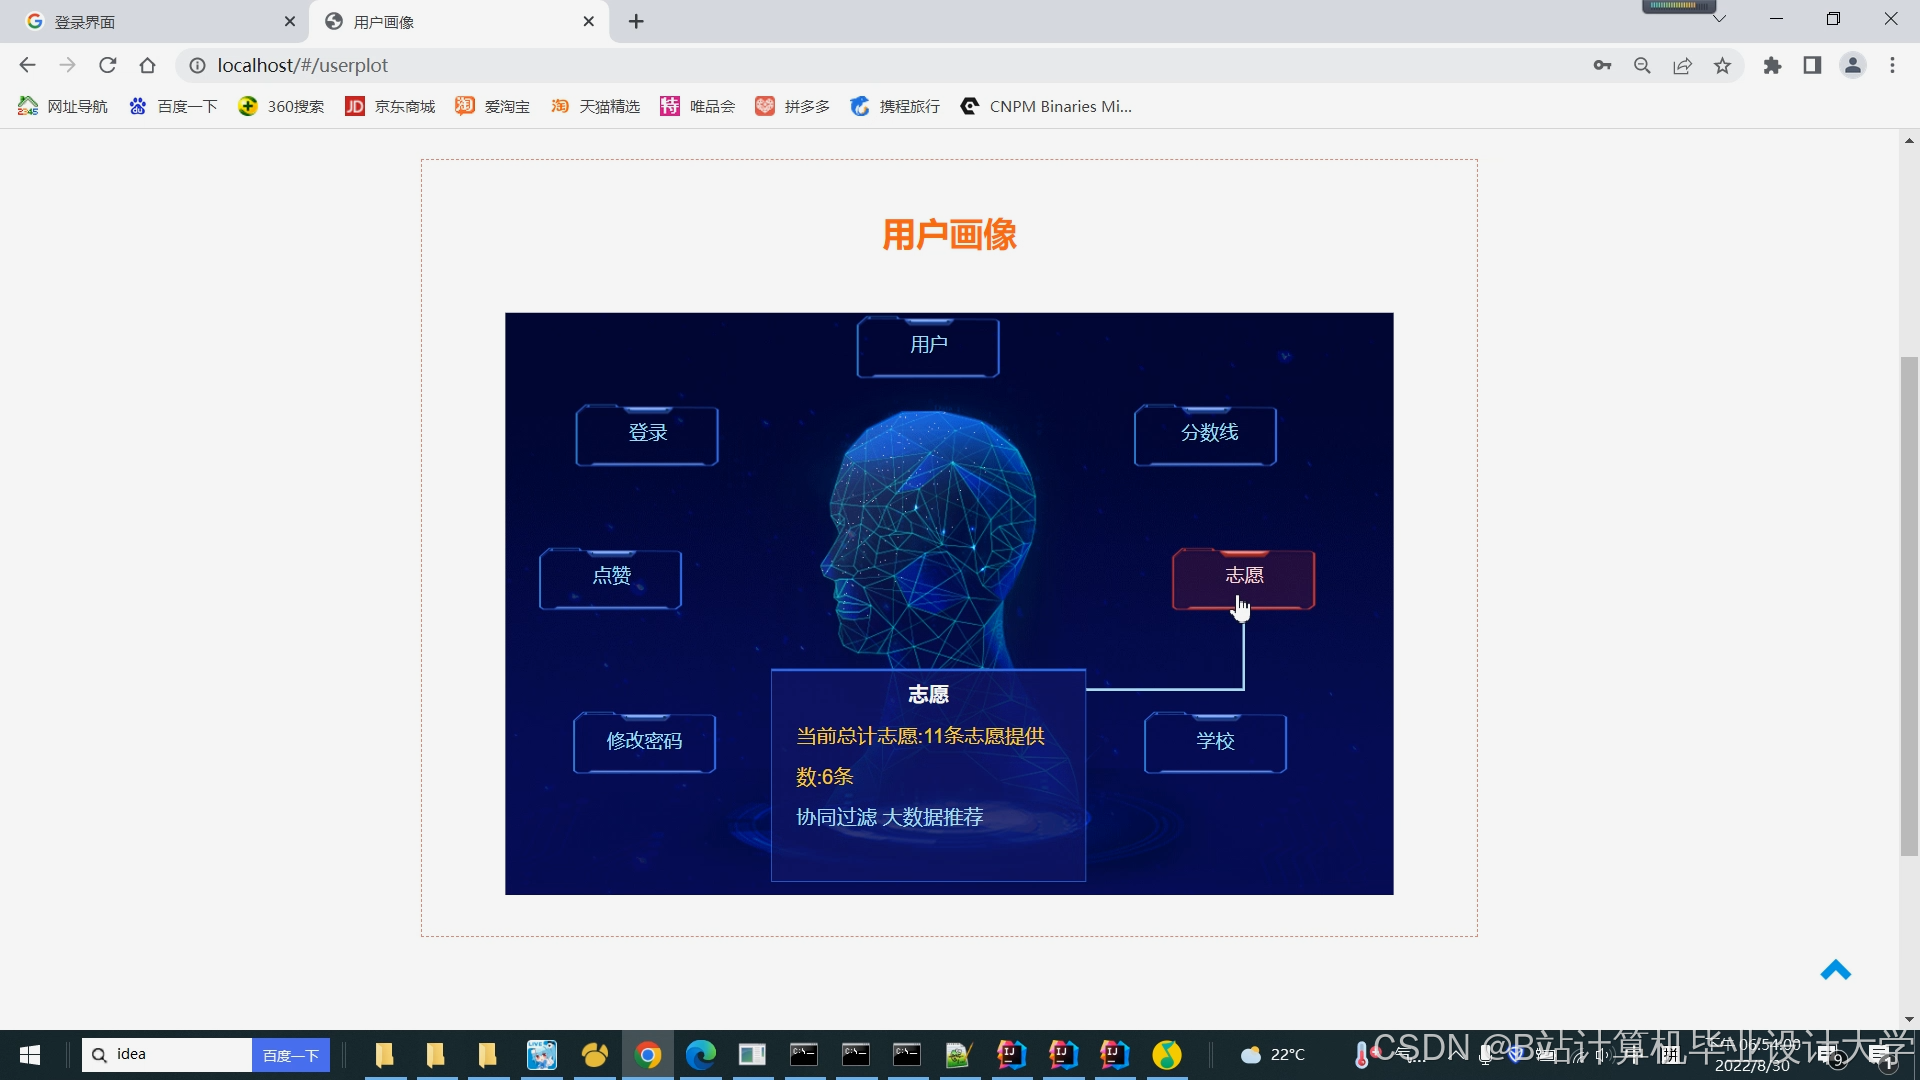Open the share page icon
Viewport: 1920px width, 1080px height.
(1682, 65)
